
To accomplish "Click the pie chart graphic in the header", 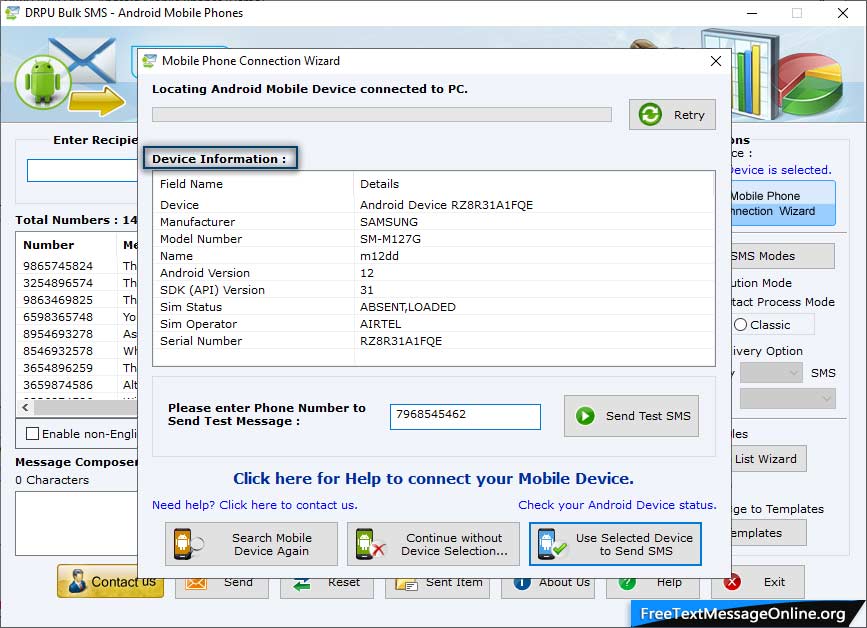I will 812,83.
